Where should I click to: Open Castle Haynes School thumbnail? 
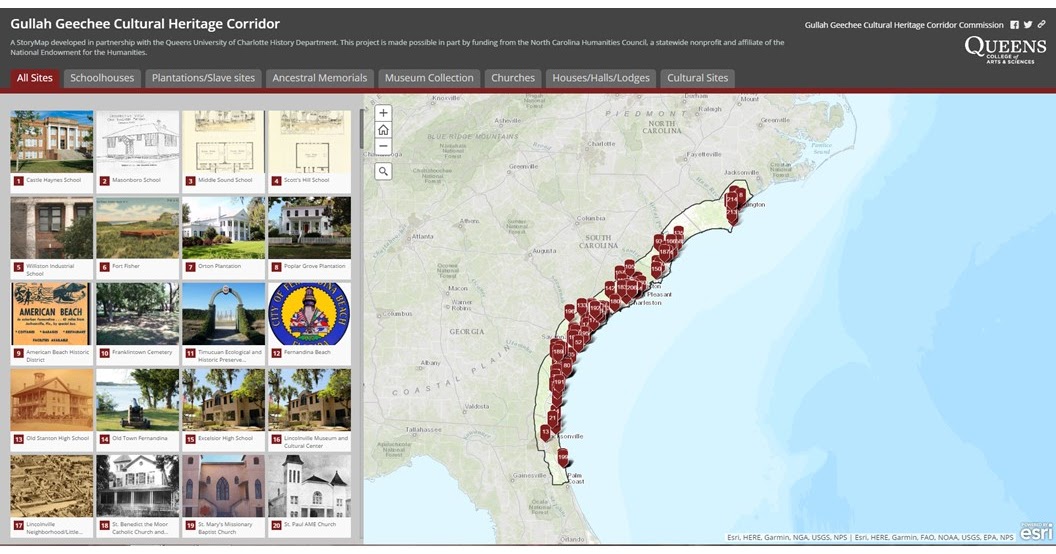click(52, 151)
